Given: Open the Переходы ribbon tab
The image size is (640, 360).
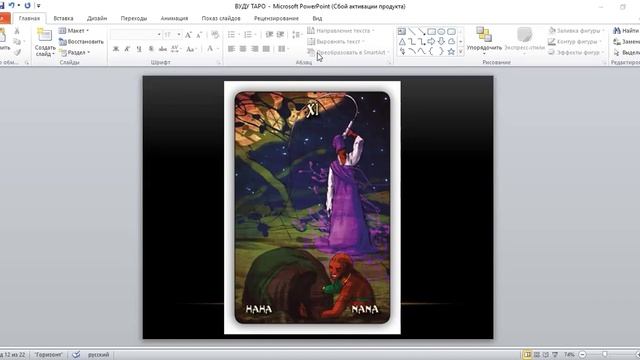Looking at the screenshot, I should coord(133,18).
